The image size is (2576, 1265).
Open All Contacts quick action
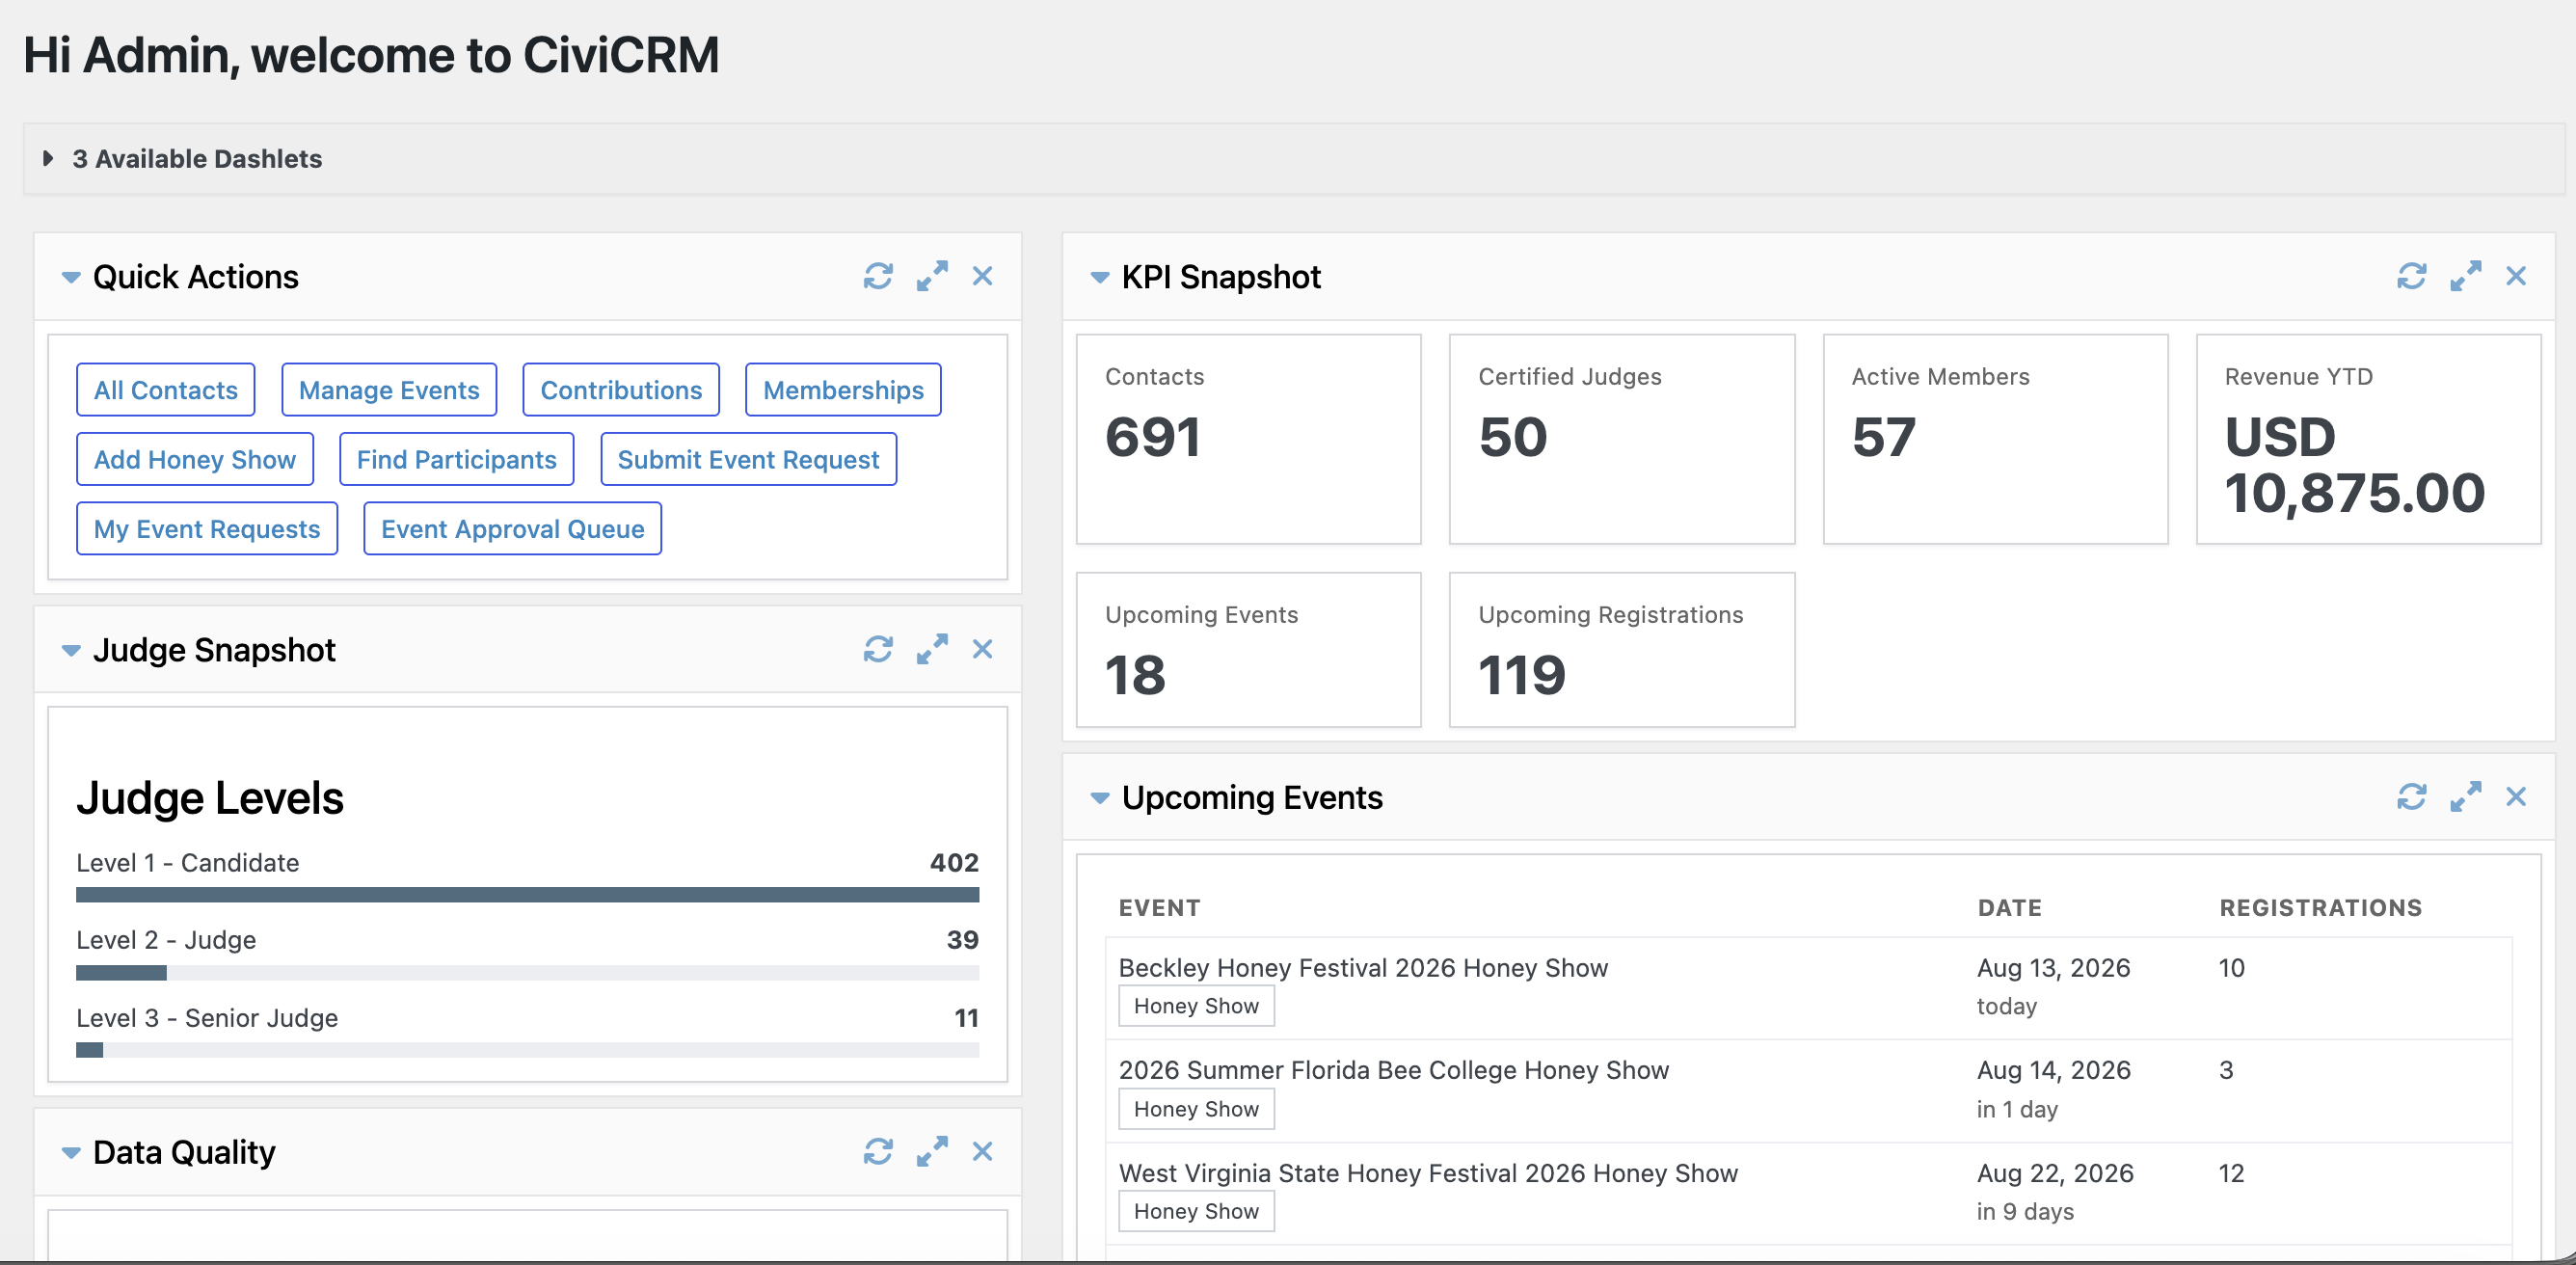tap(166, 390)
